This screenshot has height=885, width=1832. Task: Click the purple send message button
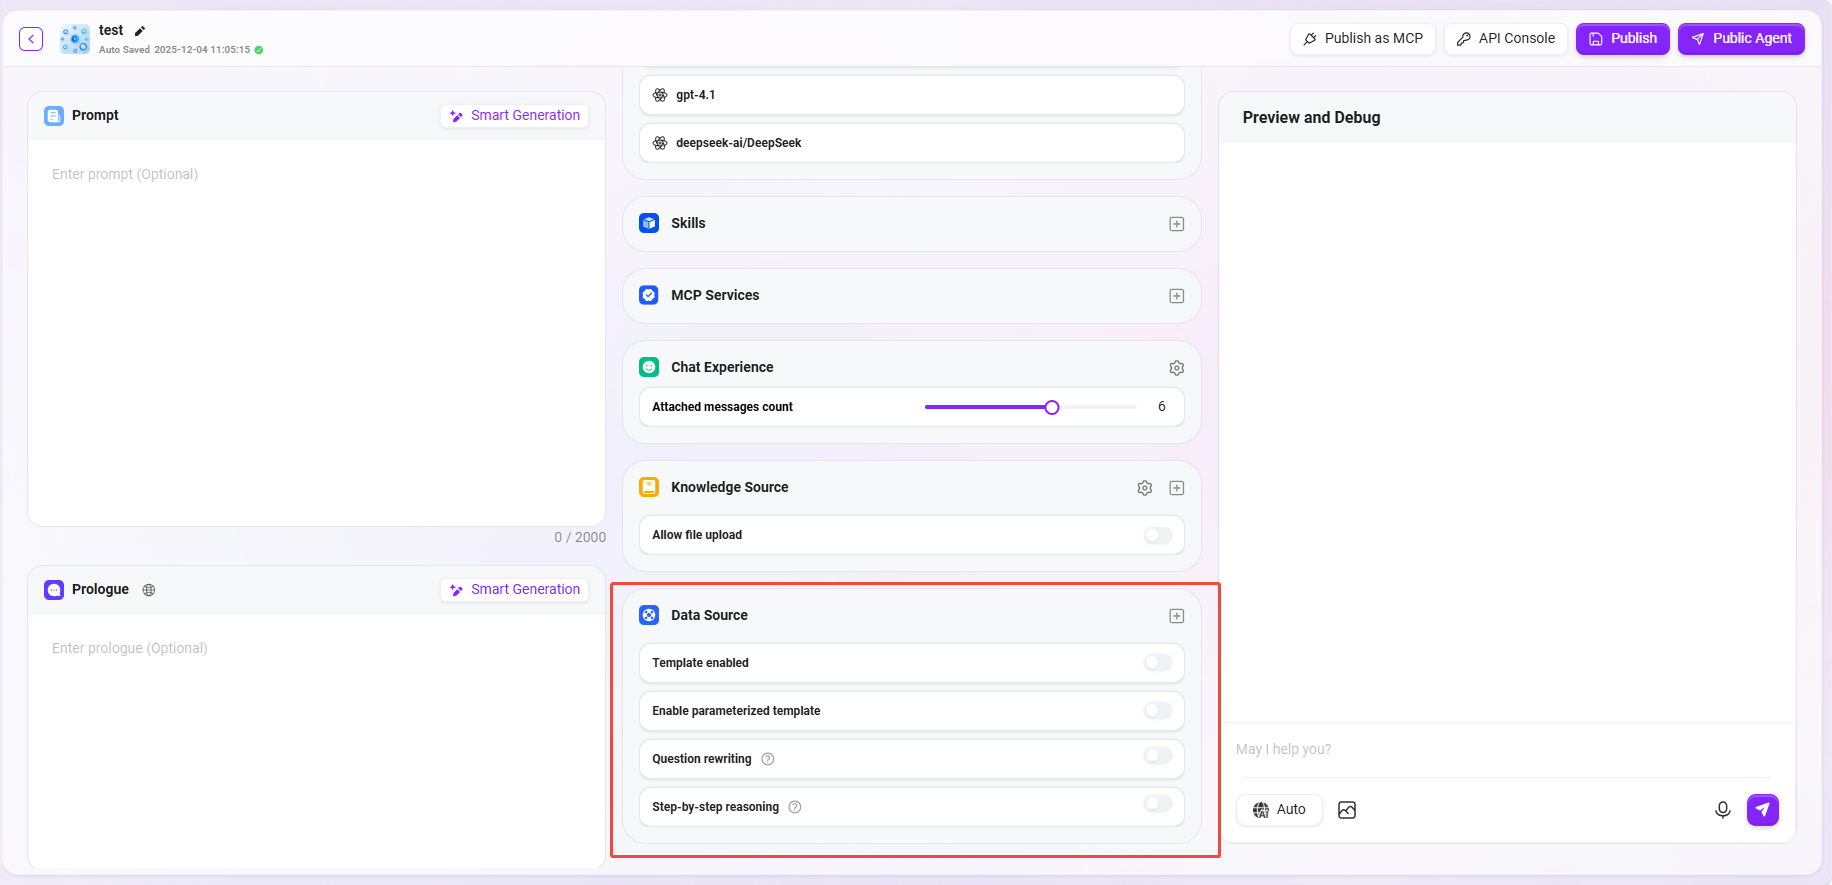coord(1762,810)
